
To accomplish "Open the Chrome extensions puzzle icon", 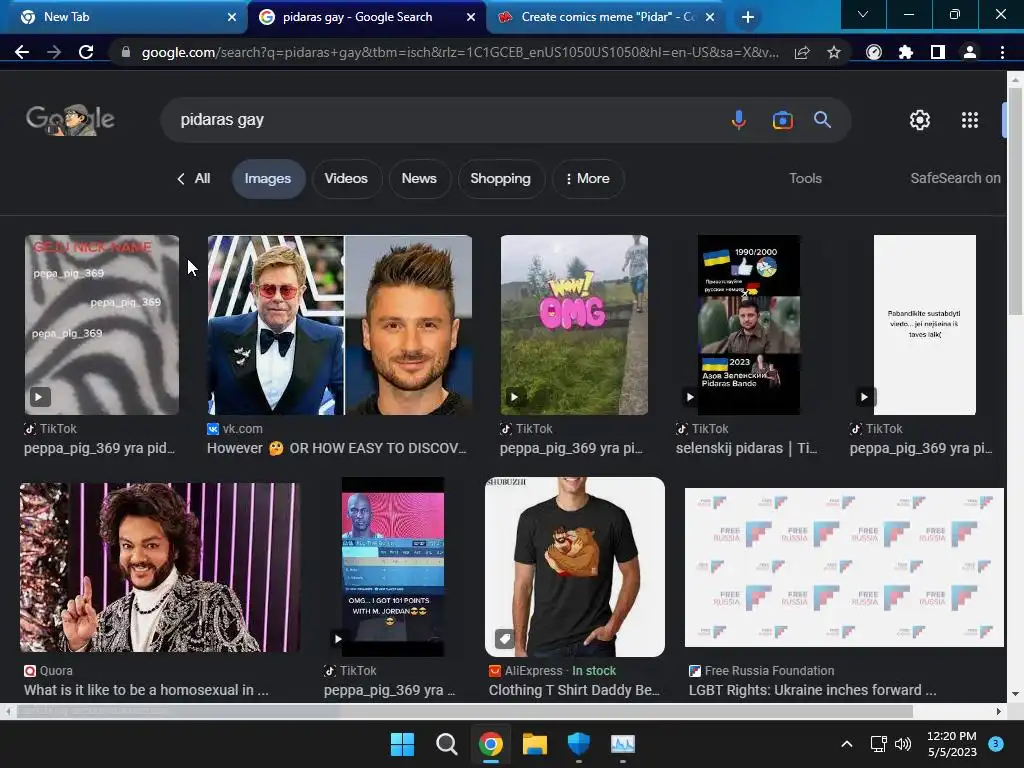I will click(x=906, y=52).
